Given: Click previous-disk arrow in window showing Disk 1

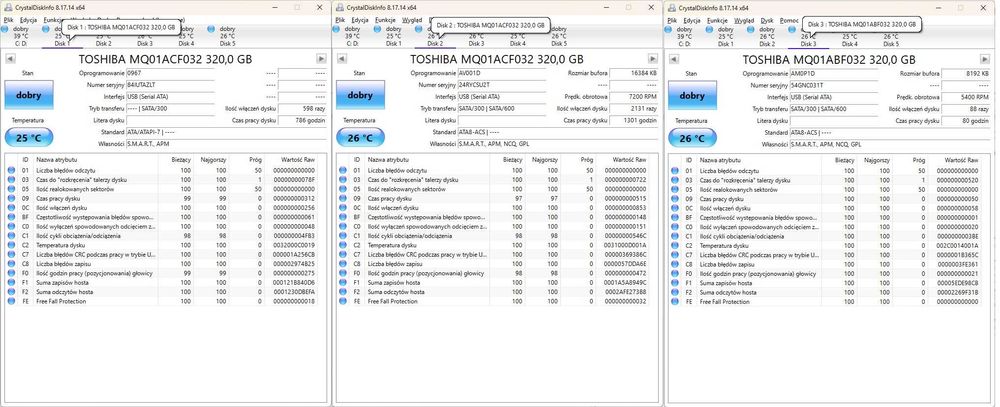Looking at the screenshot, I should (x=10, y=59).
